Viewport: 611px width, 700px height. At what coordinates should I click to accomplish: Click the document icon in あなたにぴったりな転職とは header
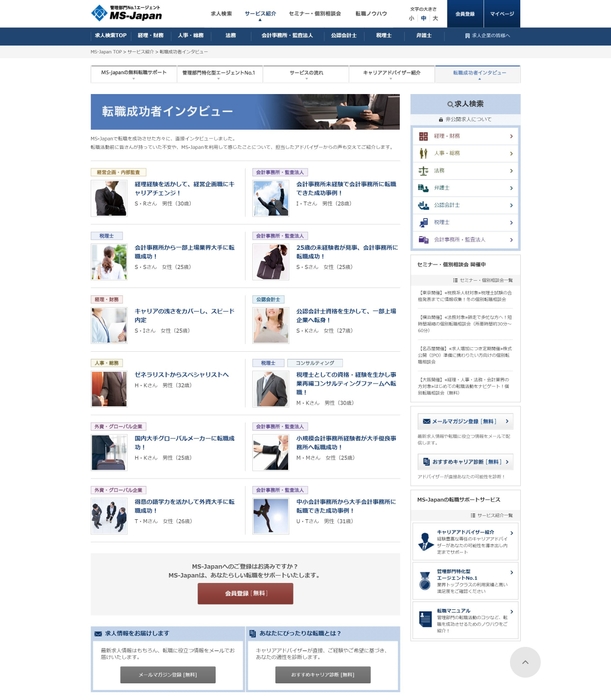pyautogui.click(x=253, y=633)
